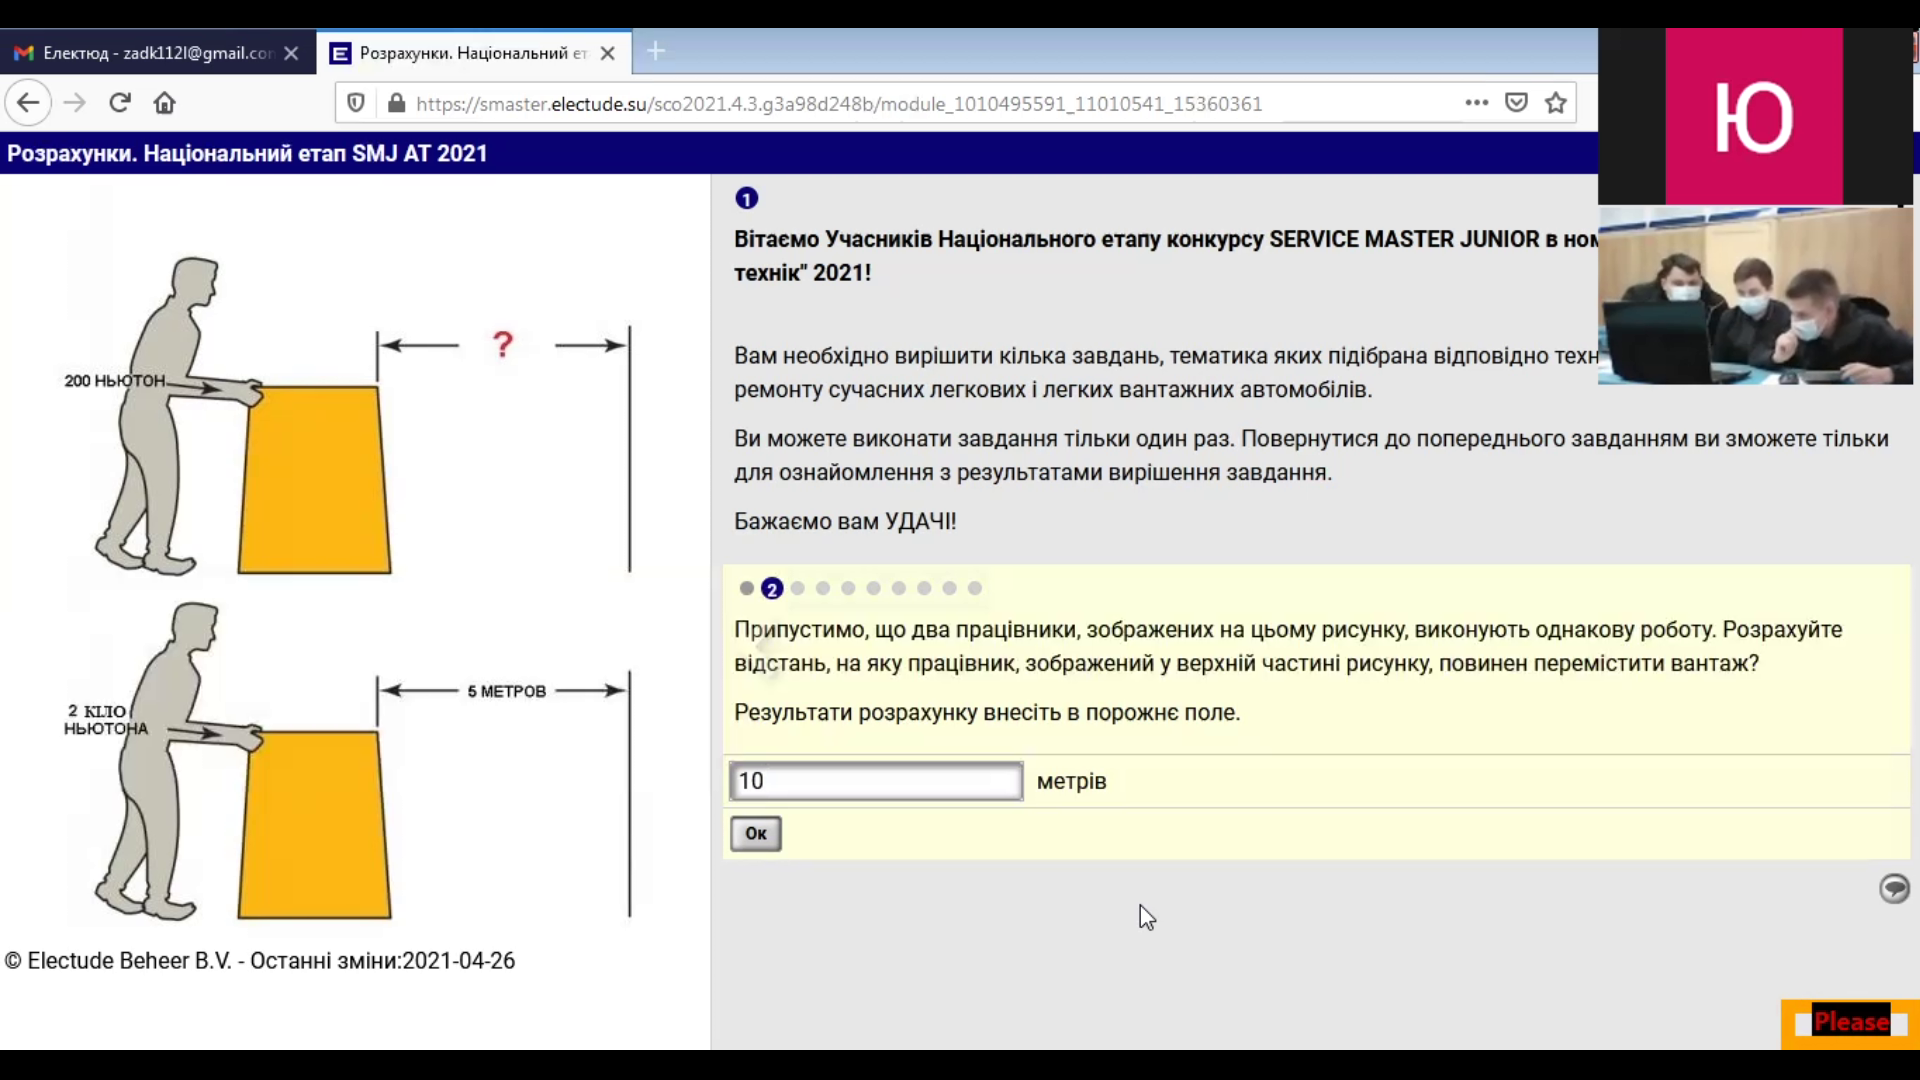1920x1080 pixels.
Task: Go to the Home page icon
Action: (x=165, y=103)
